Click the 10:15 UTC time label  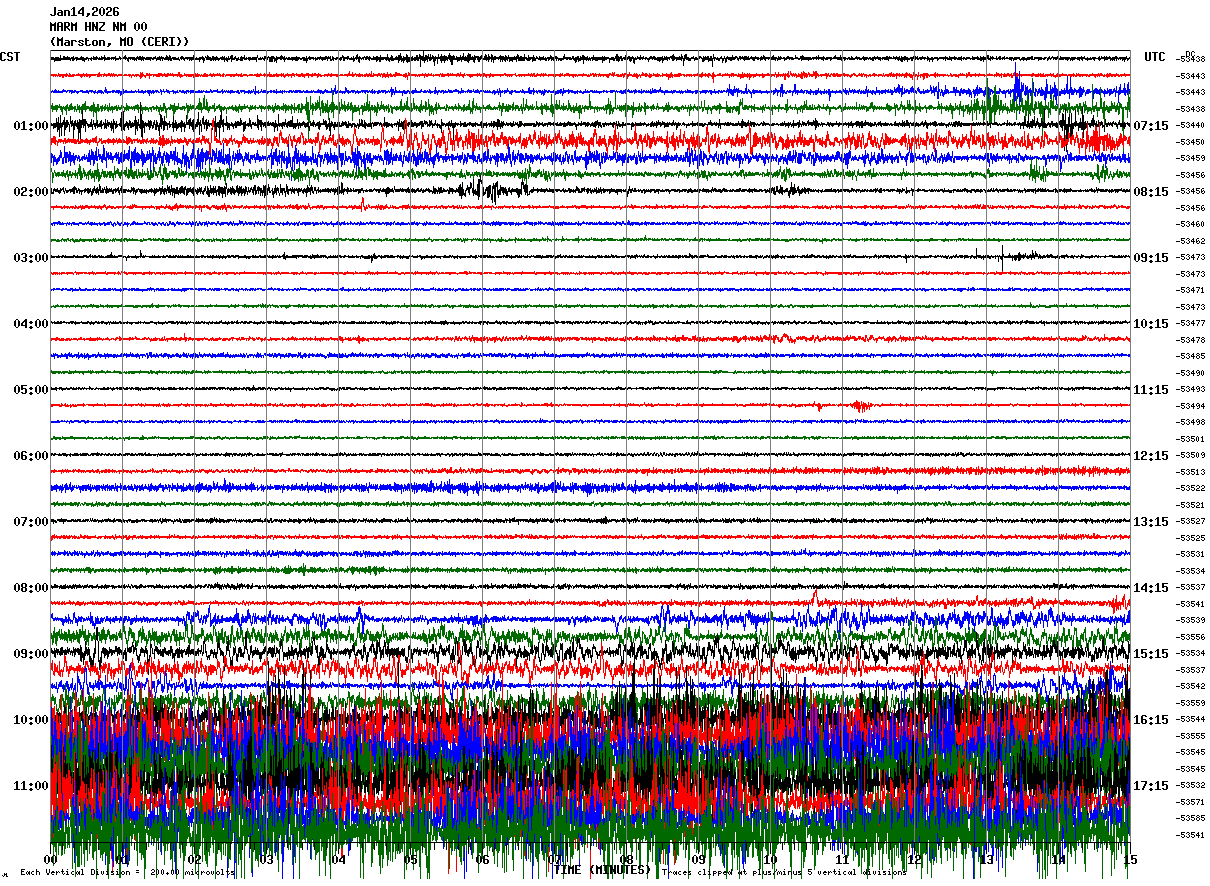click(1151, 323)
